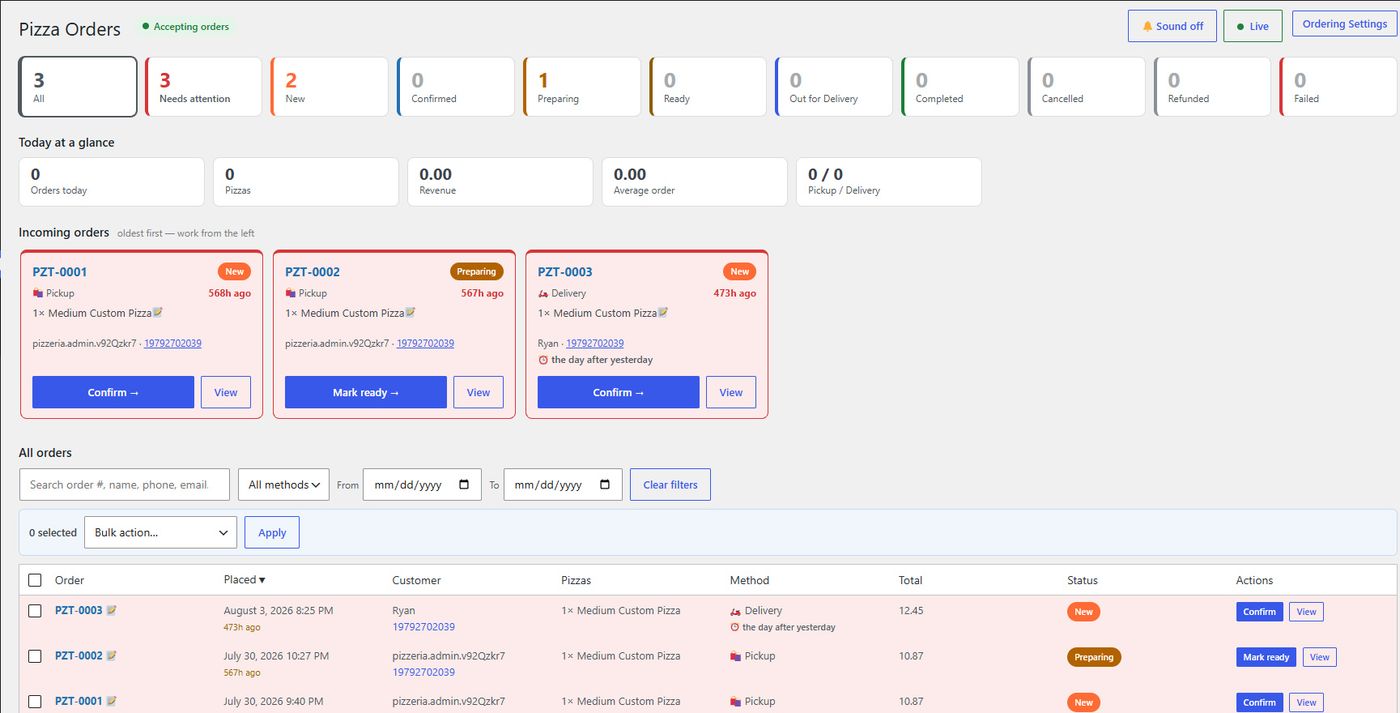The image size is (1400, 713).
Task: Click the note icon on PZT-0001 card pizza
Action: [x=158, y=313]
